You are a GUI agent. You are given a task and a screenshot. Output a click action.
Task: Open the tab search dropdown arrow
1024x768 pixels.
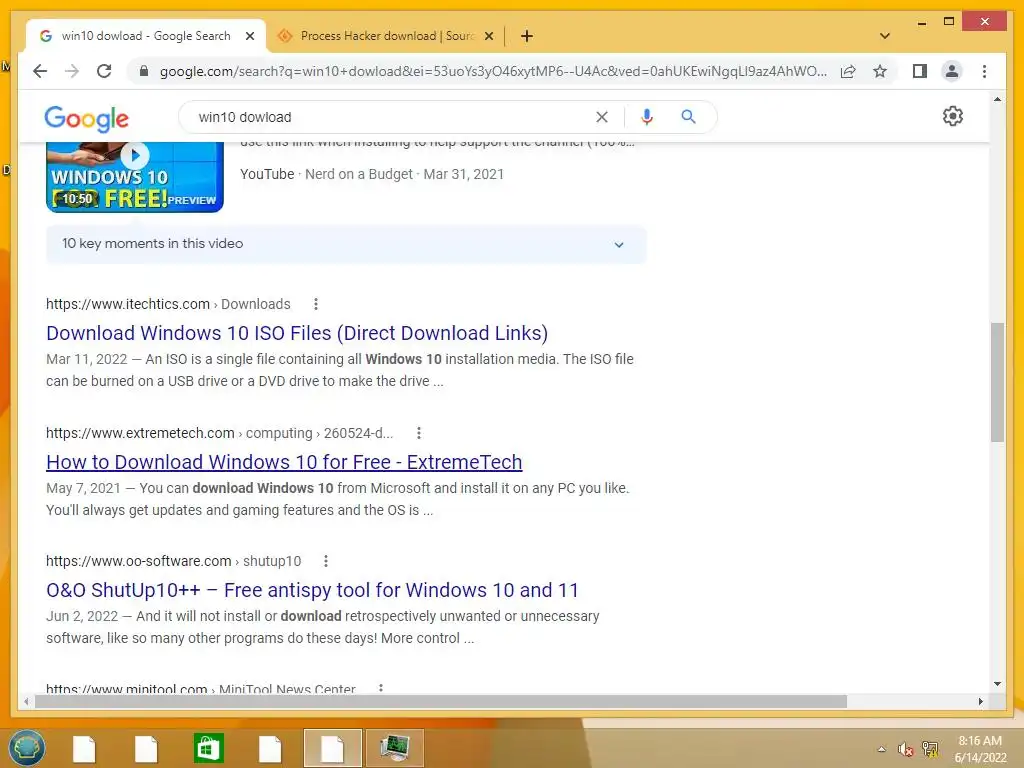884,36
